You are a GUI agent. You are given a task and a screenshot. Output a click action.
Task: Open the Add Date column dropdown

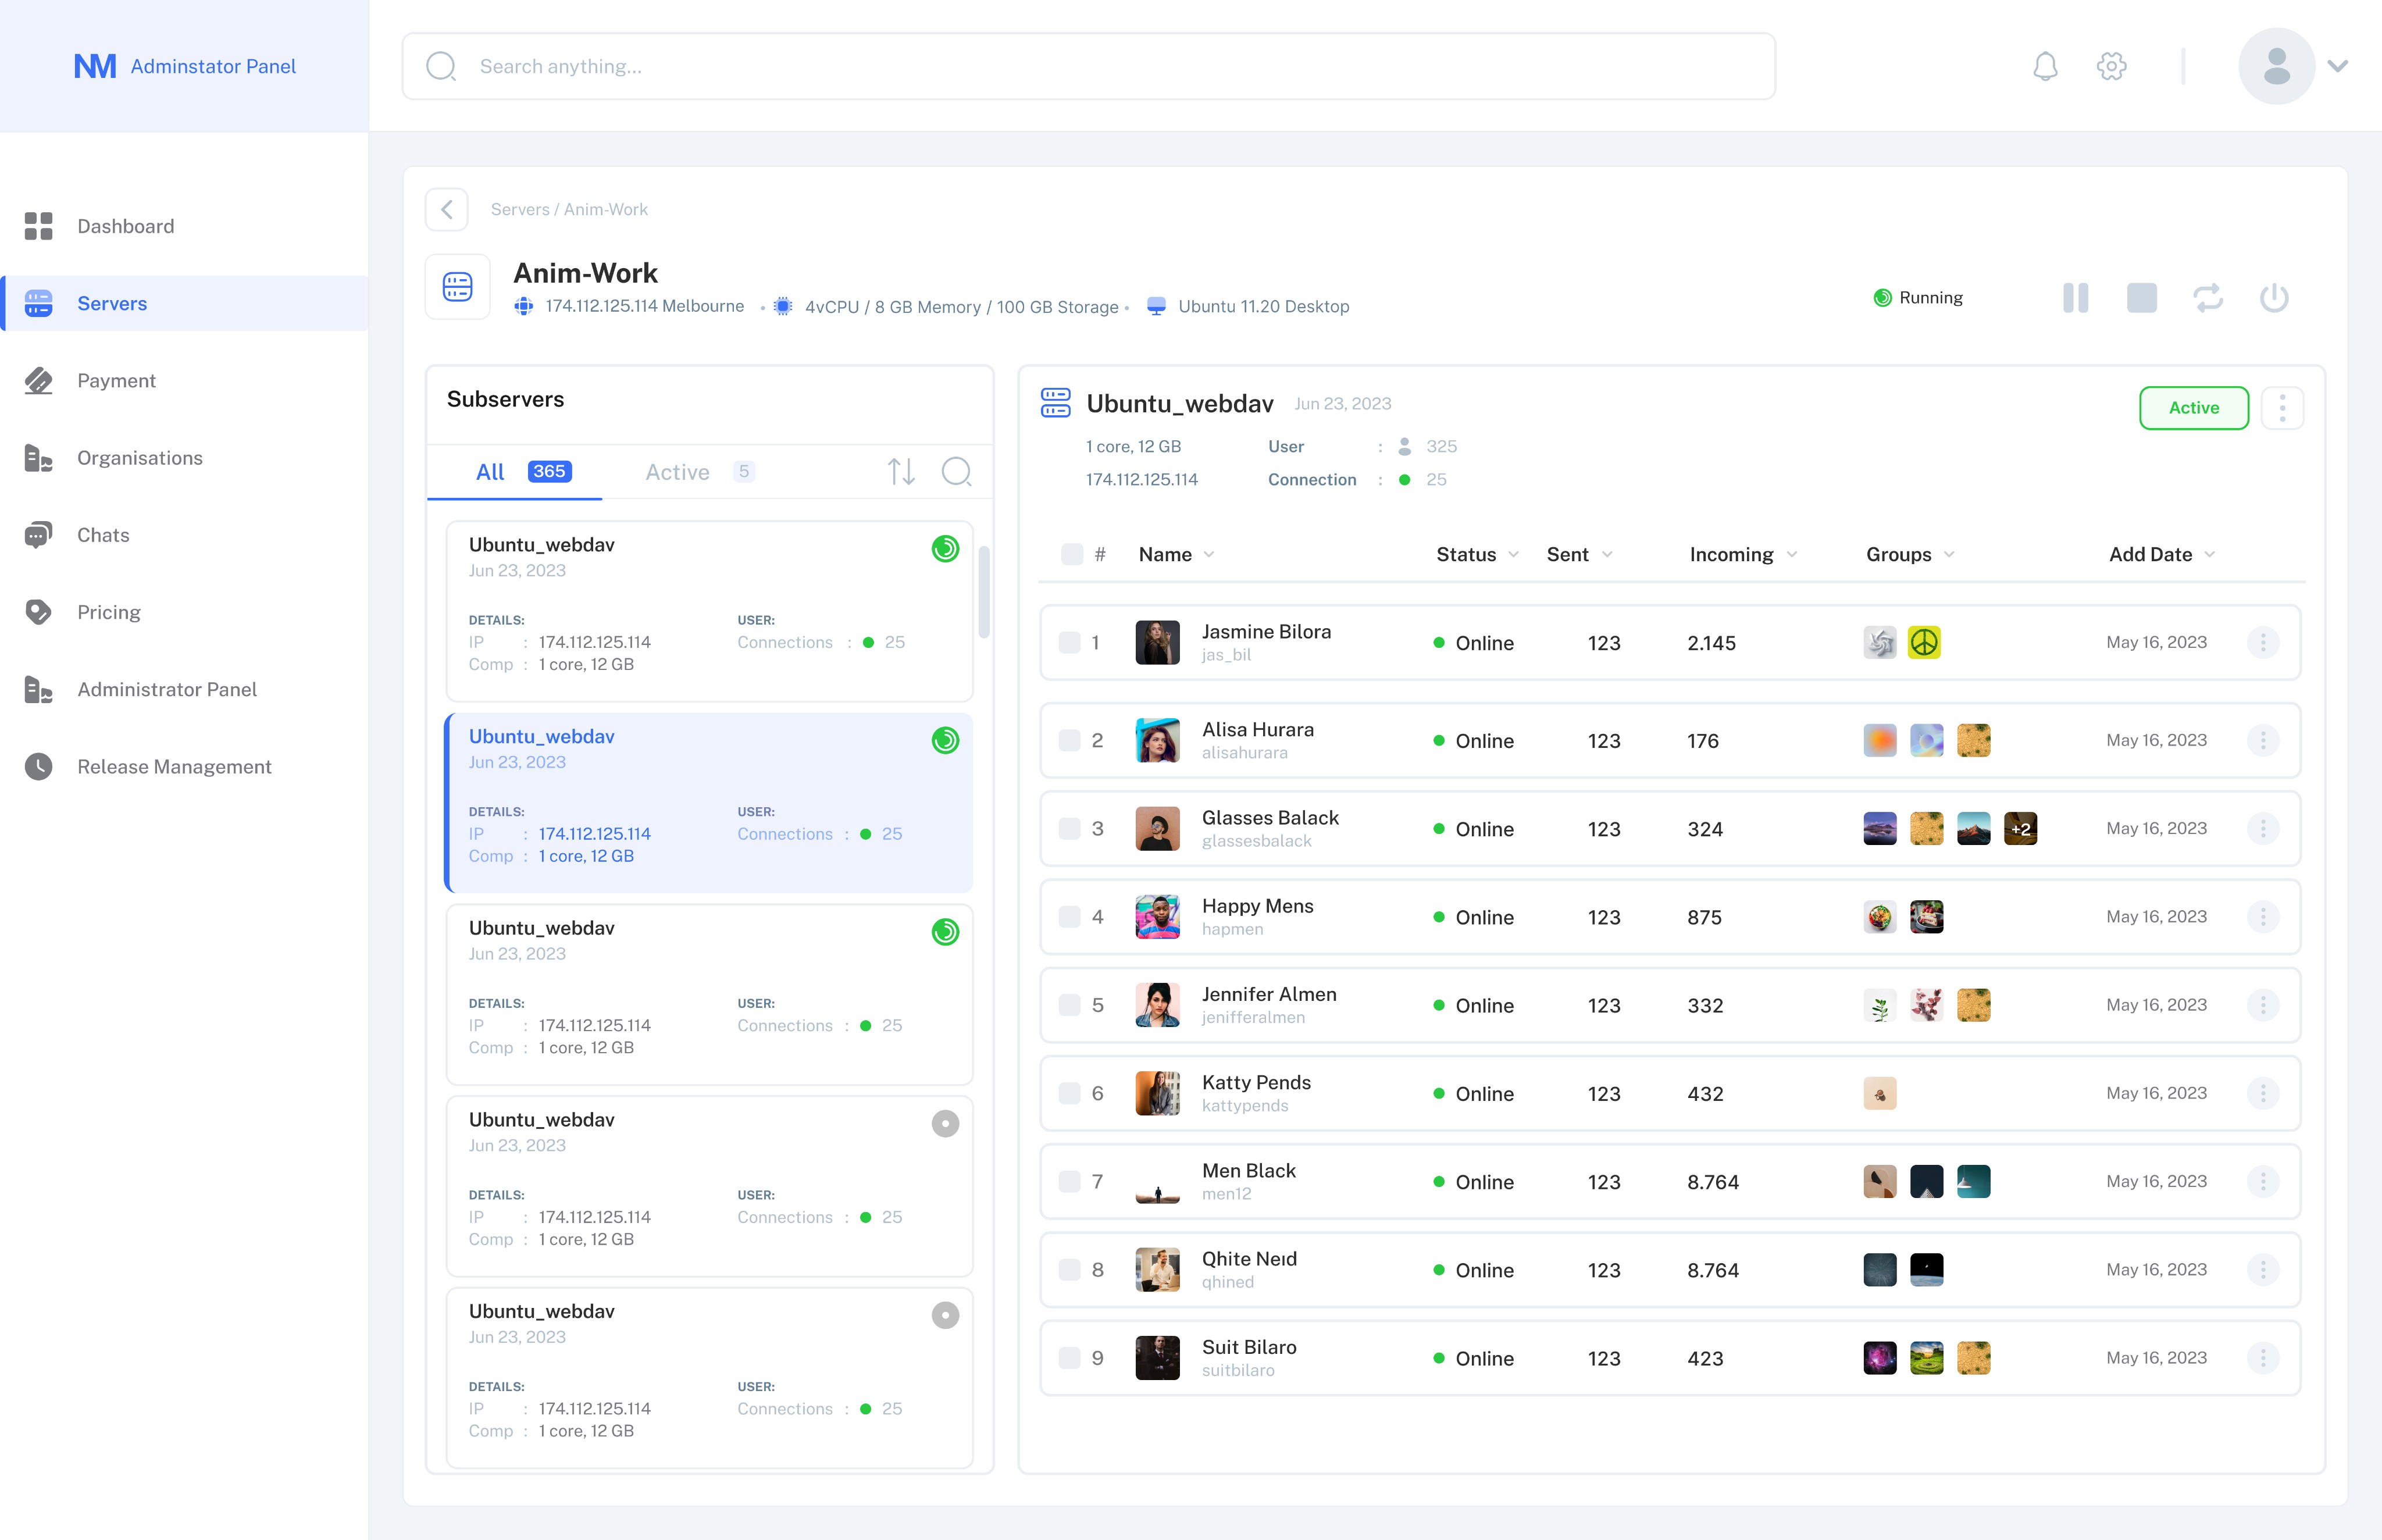[x=2209, y=554]
